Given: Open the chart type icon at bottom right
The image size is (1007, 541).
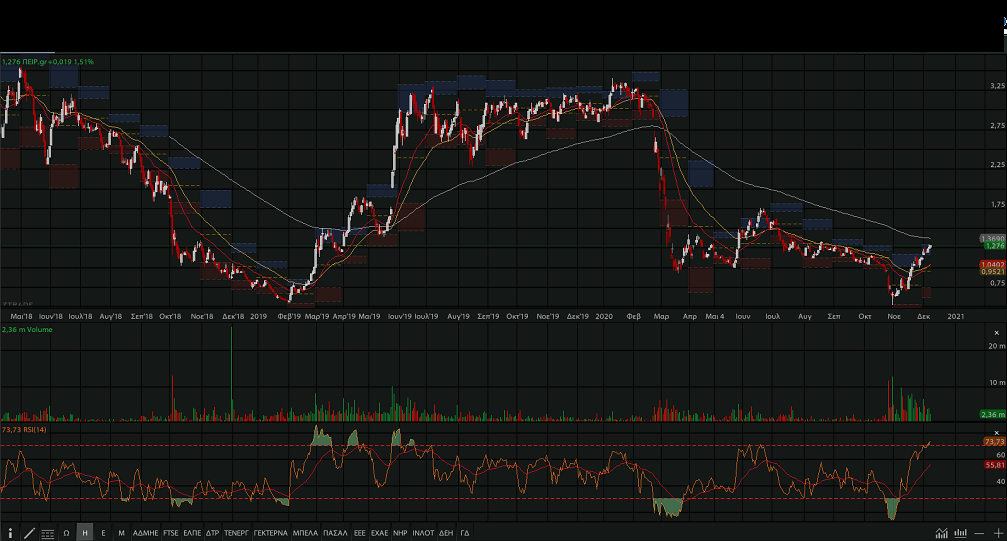Looking at the screenshot, I should (x=942, y=533).
